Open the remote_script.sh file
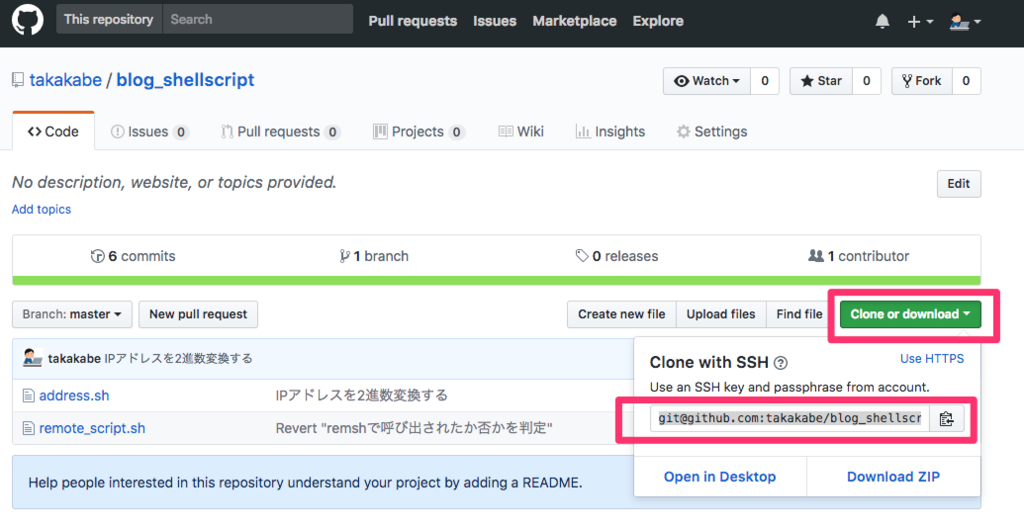The height and width of the screenshot is (529, 1024). click(x=92, y=428)
